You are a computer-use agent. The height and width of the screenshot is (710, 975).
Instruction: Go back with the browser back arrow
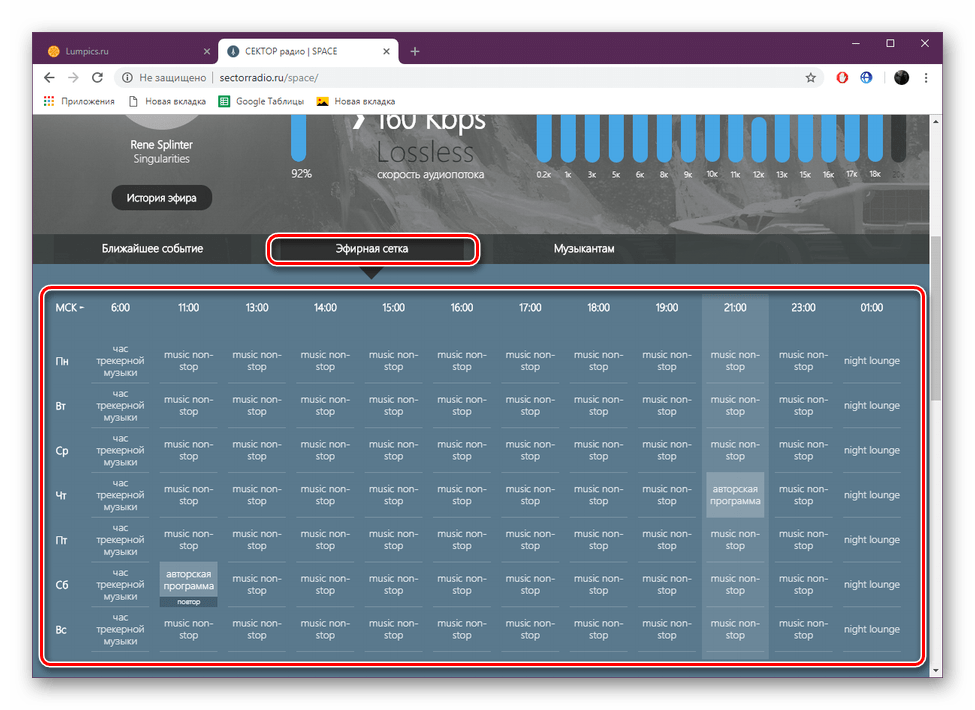(x=49, y=78)
